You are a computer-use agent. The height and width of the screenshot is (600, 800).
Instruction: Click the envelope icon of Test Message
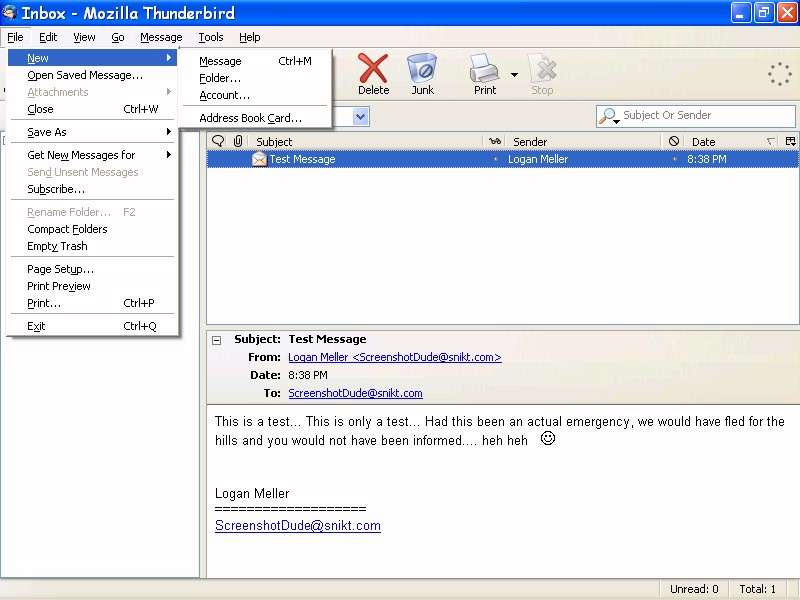259,159
